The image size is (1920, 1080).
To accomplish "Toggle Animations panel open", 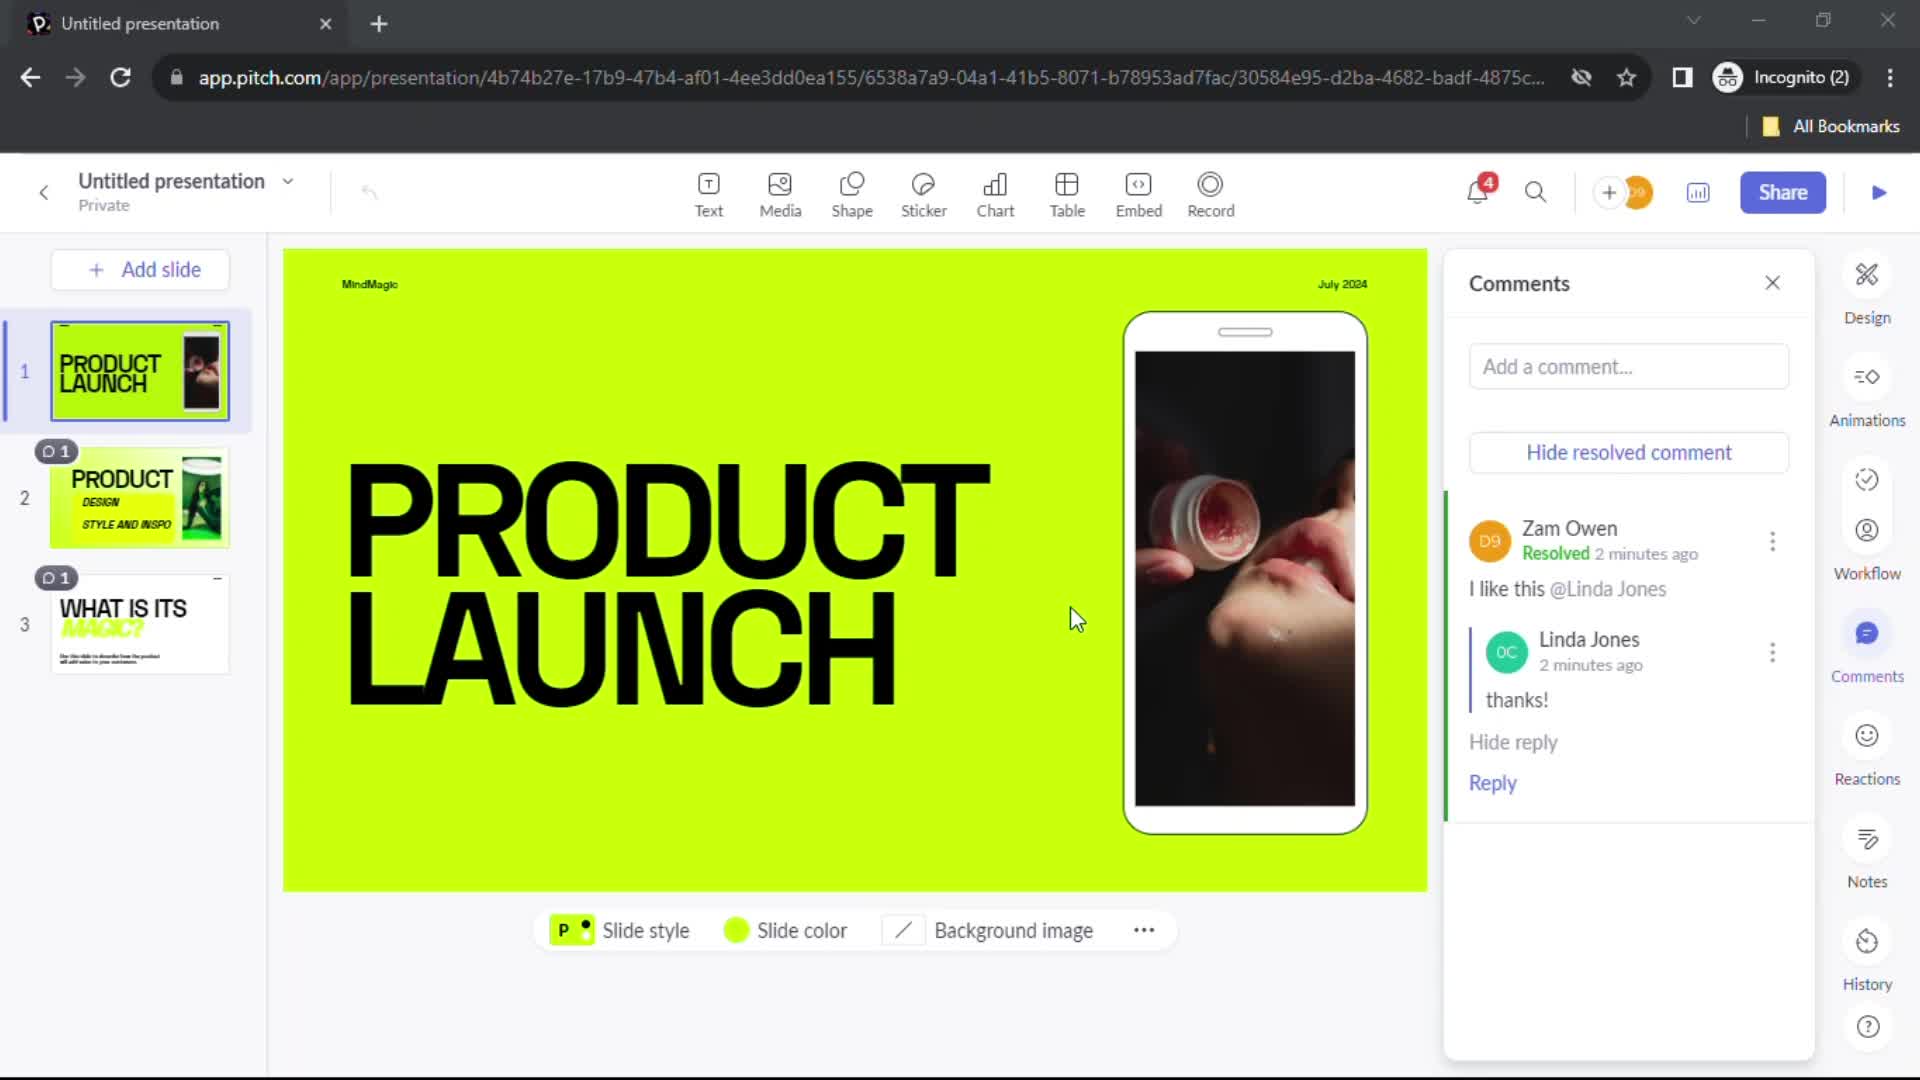I will pos(1869,376).
